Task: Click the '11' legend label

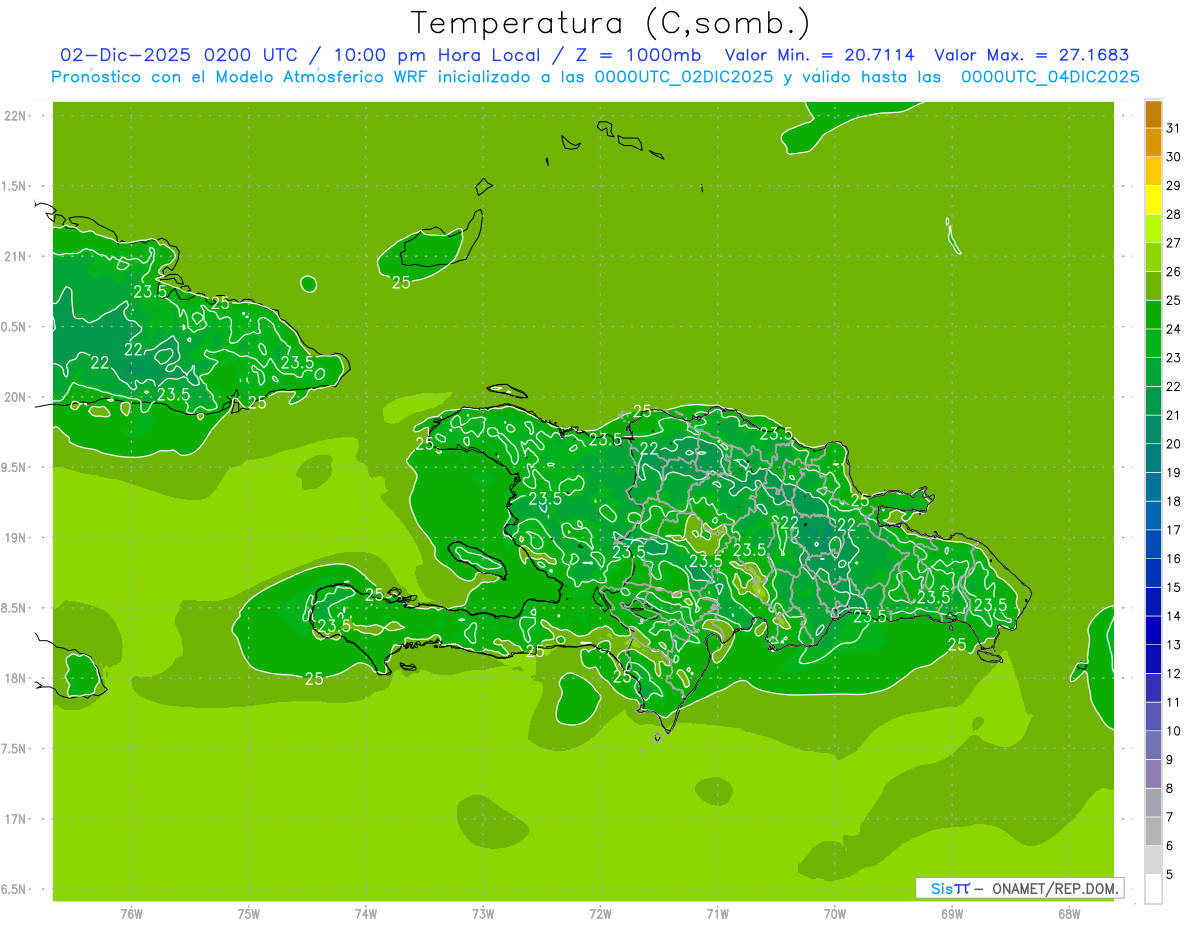Action: click(1173, 702)
